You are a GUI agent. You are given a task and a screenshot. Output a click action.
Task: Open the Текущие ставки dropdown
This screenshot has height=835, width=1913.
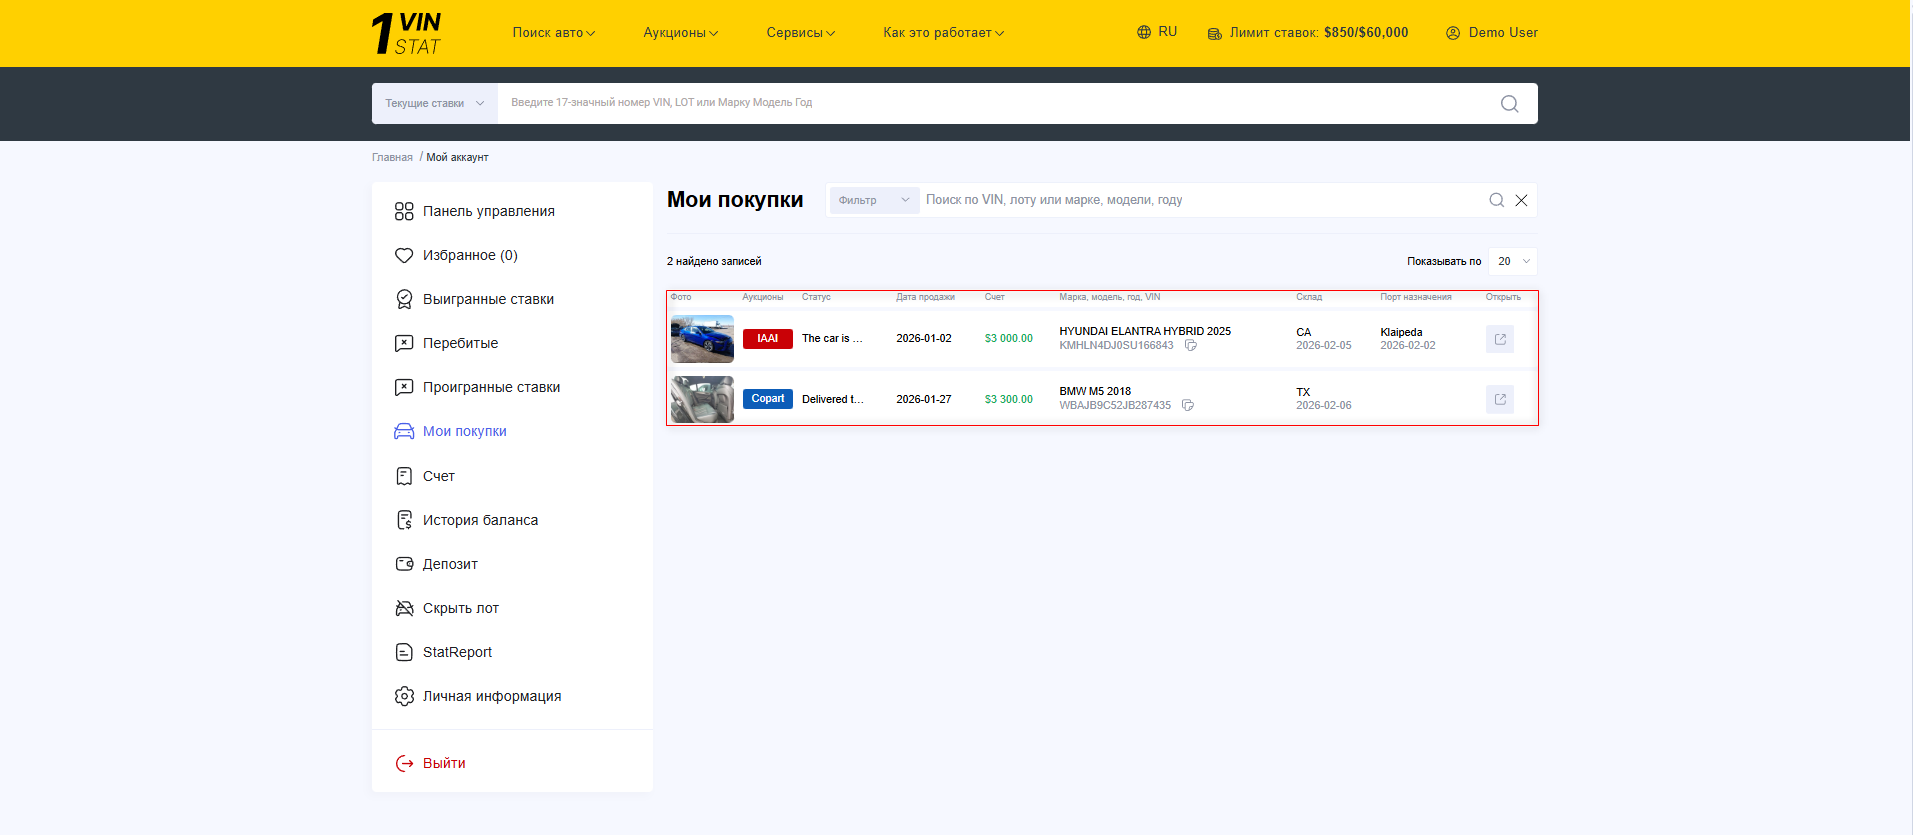pyautogui.click(x=434, y=104)
